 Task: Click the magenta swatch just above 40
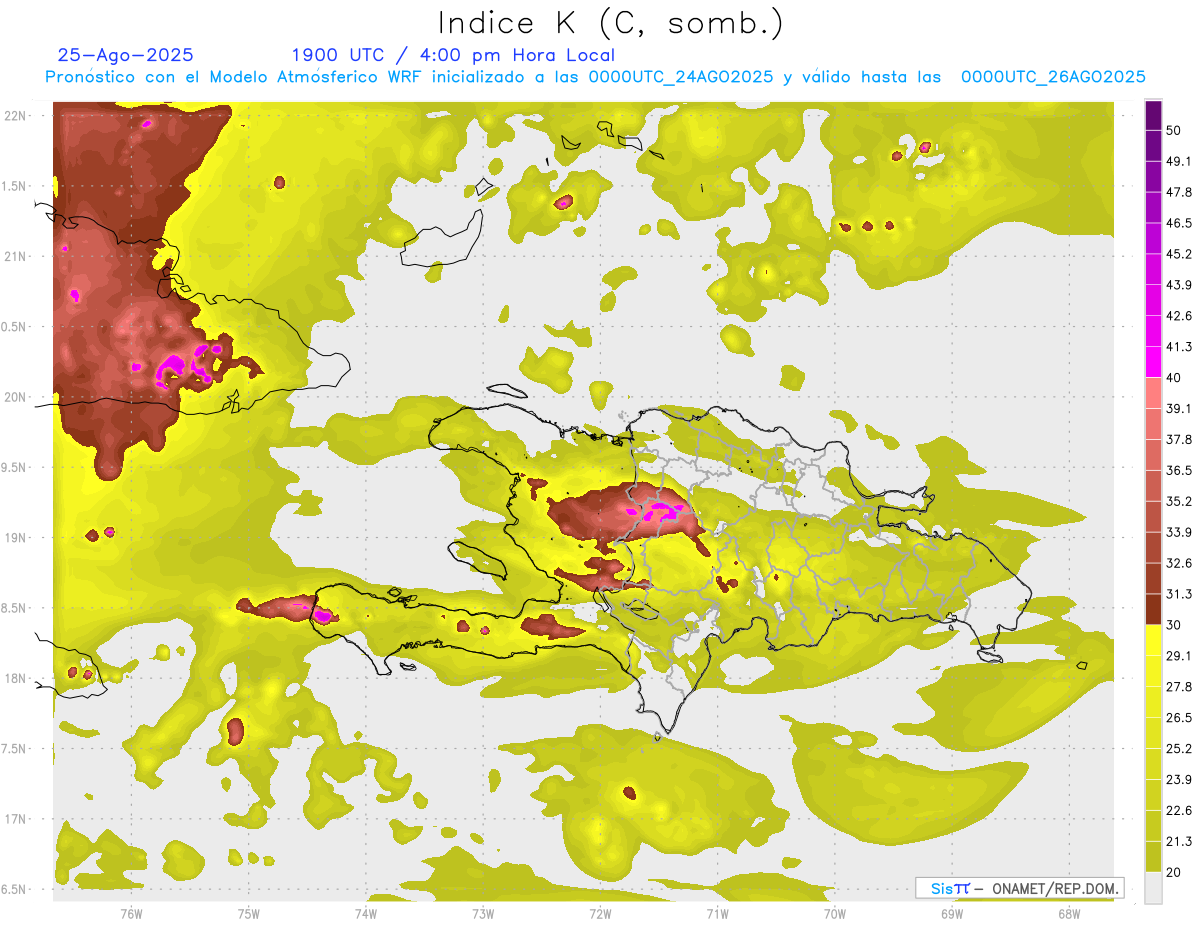coord(1153,362)
